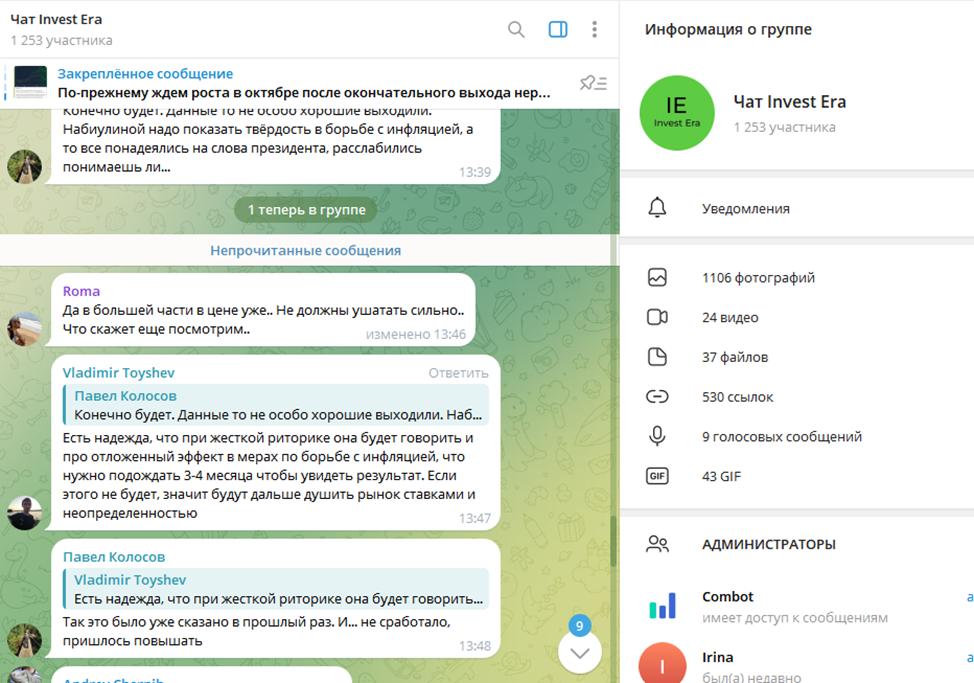This screenshot has width=974, height=683.
Task: Click Ответить on Vladimir Toyshev's message
Action: [x=458, y=373]
